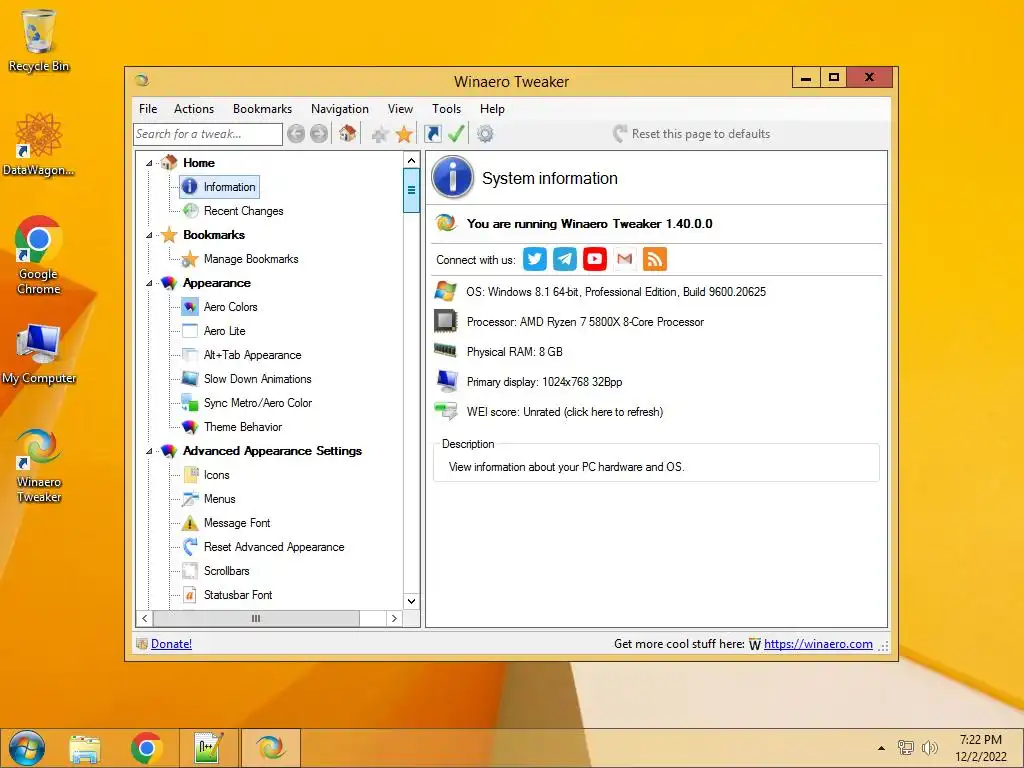
Task: Open settings with the gear toolbar icon
Action: 485,134
